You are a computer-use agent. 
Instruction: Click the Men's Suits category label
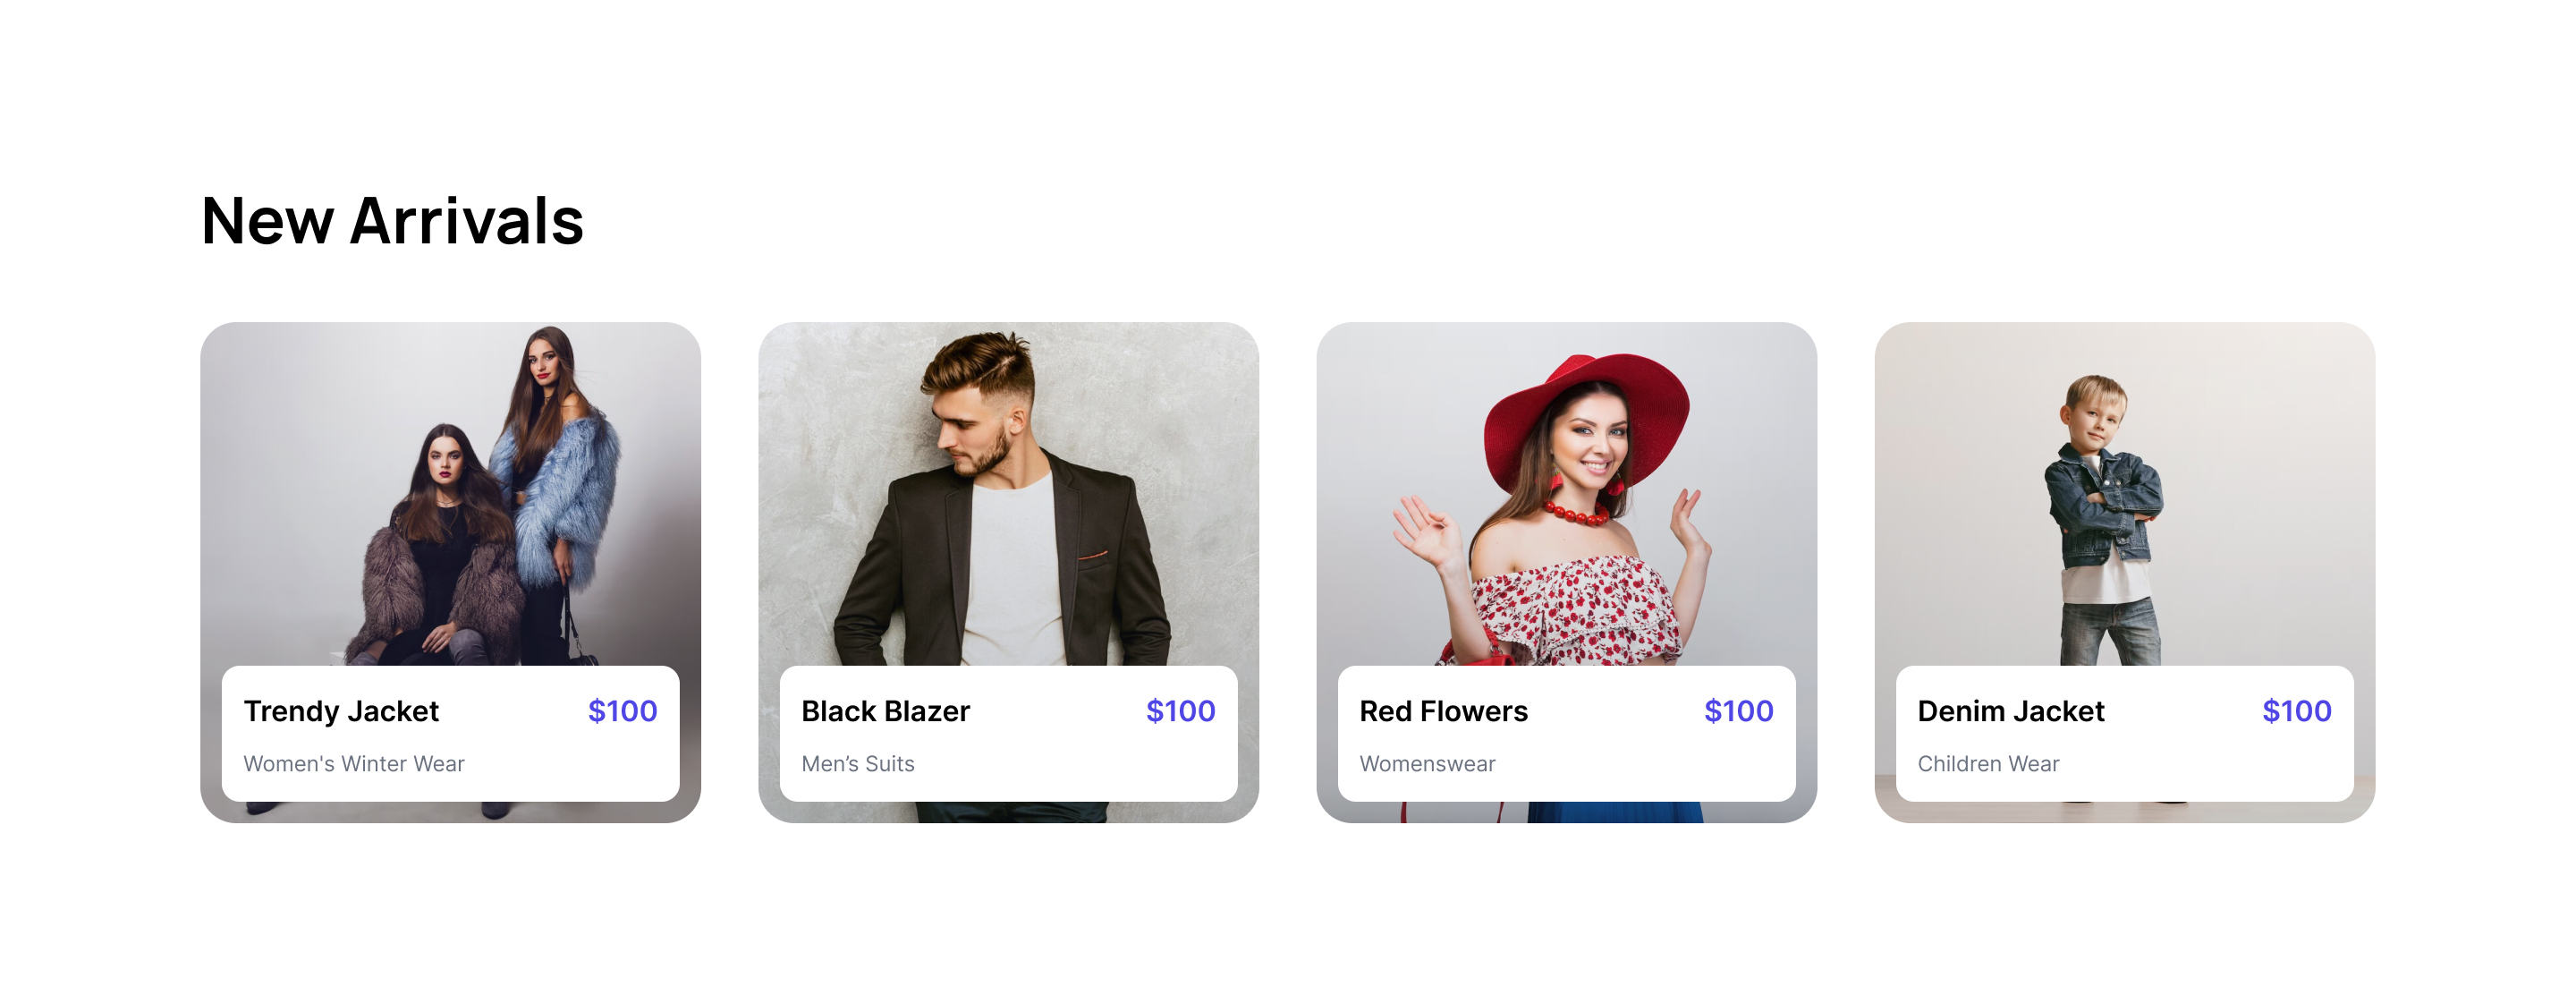tap(858, 764)
